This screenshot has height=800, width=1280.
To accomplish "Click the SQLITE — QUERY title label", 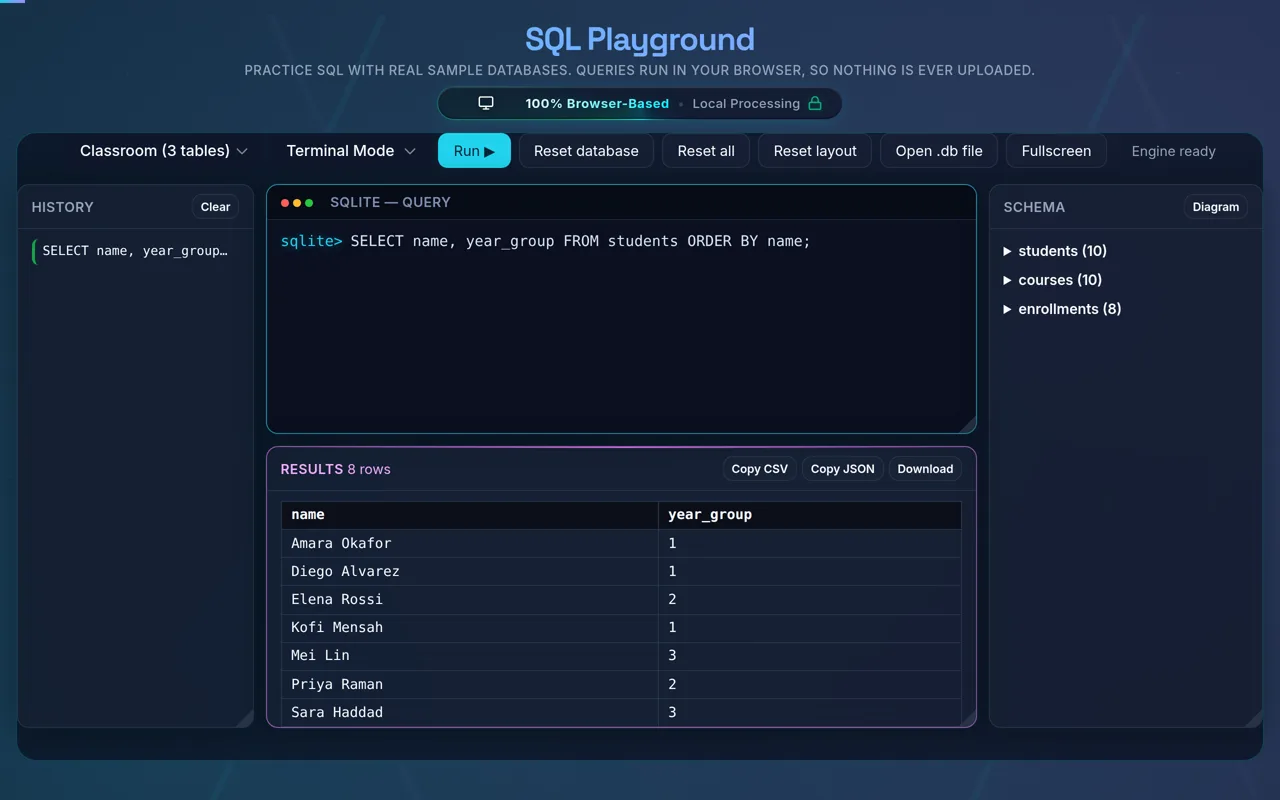I will [x=390, y=203].
